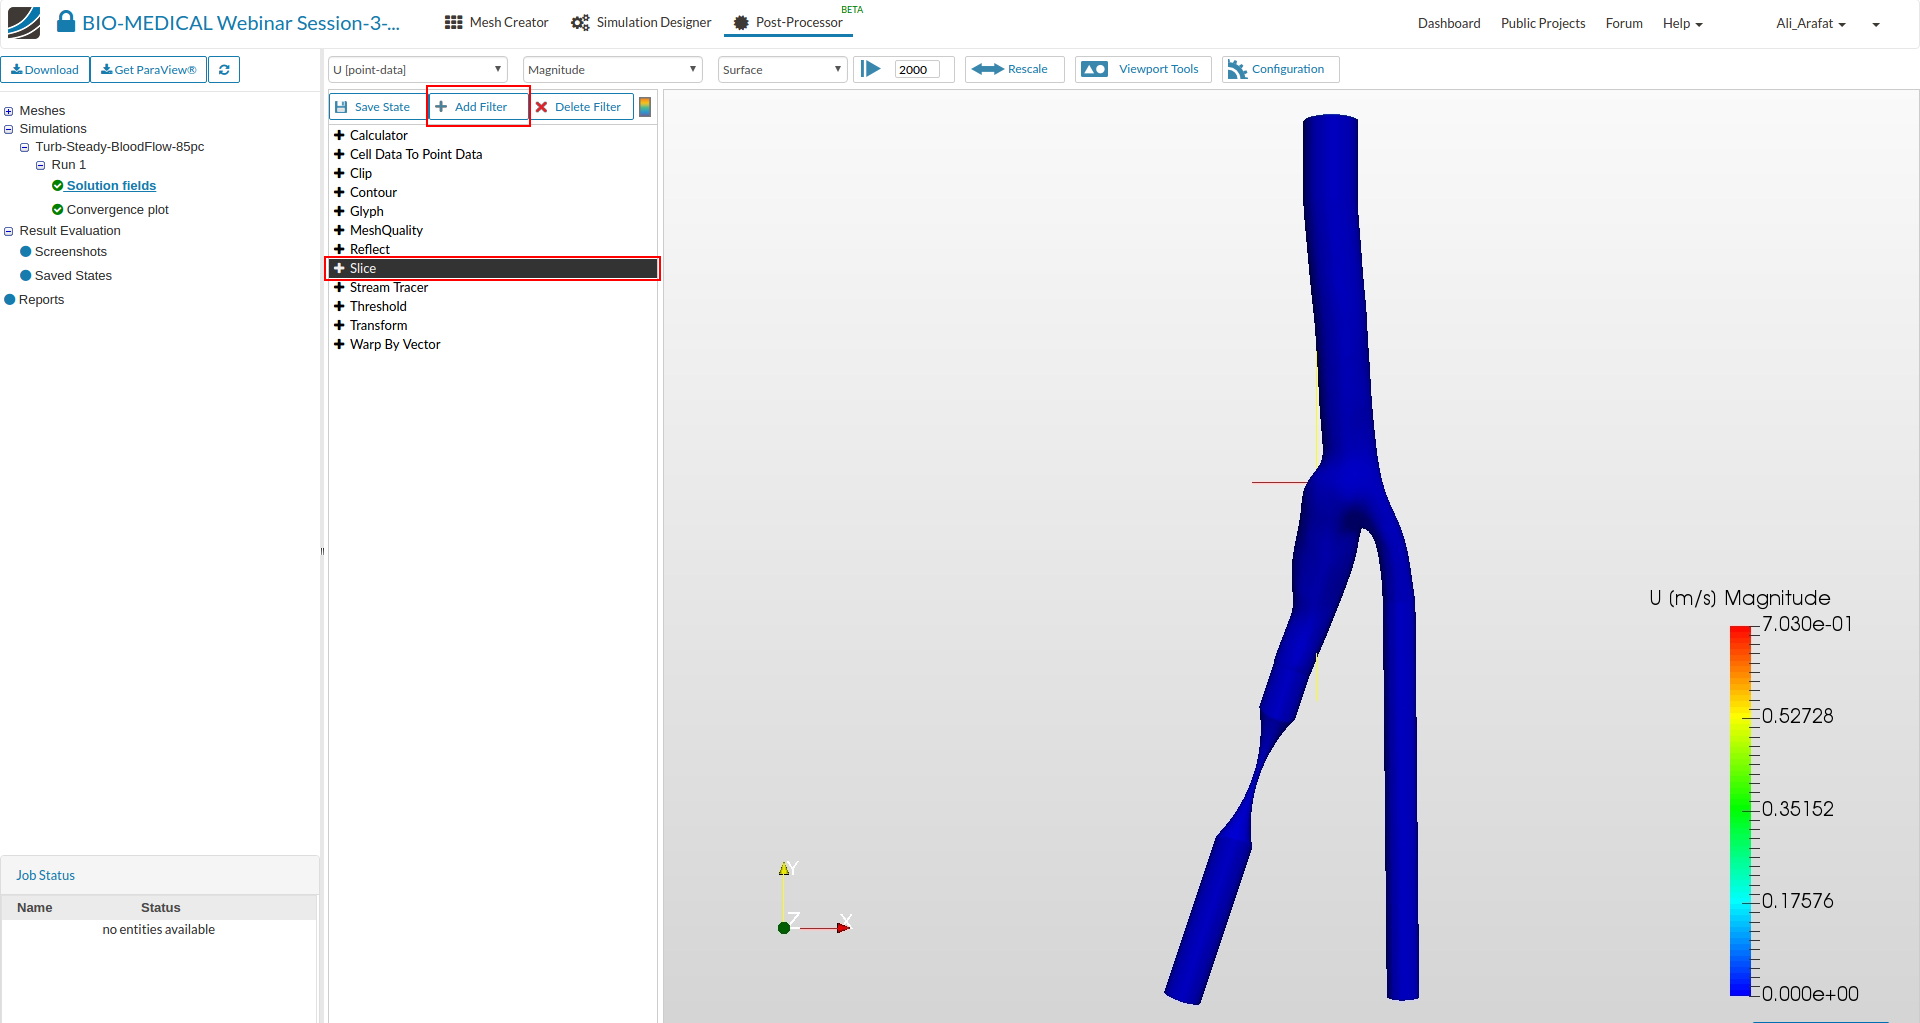Click the Delete Filter button
The height and width of the screenshot is (1023, 1920).
581,107
